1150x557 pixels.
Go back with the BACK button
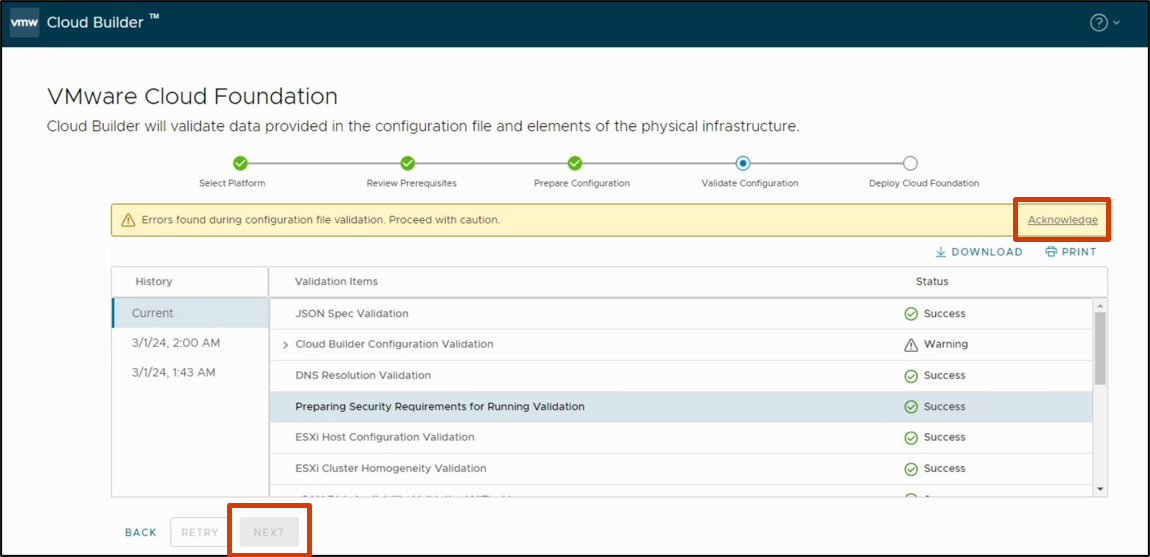[141, 533]
